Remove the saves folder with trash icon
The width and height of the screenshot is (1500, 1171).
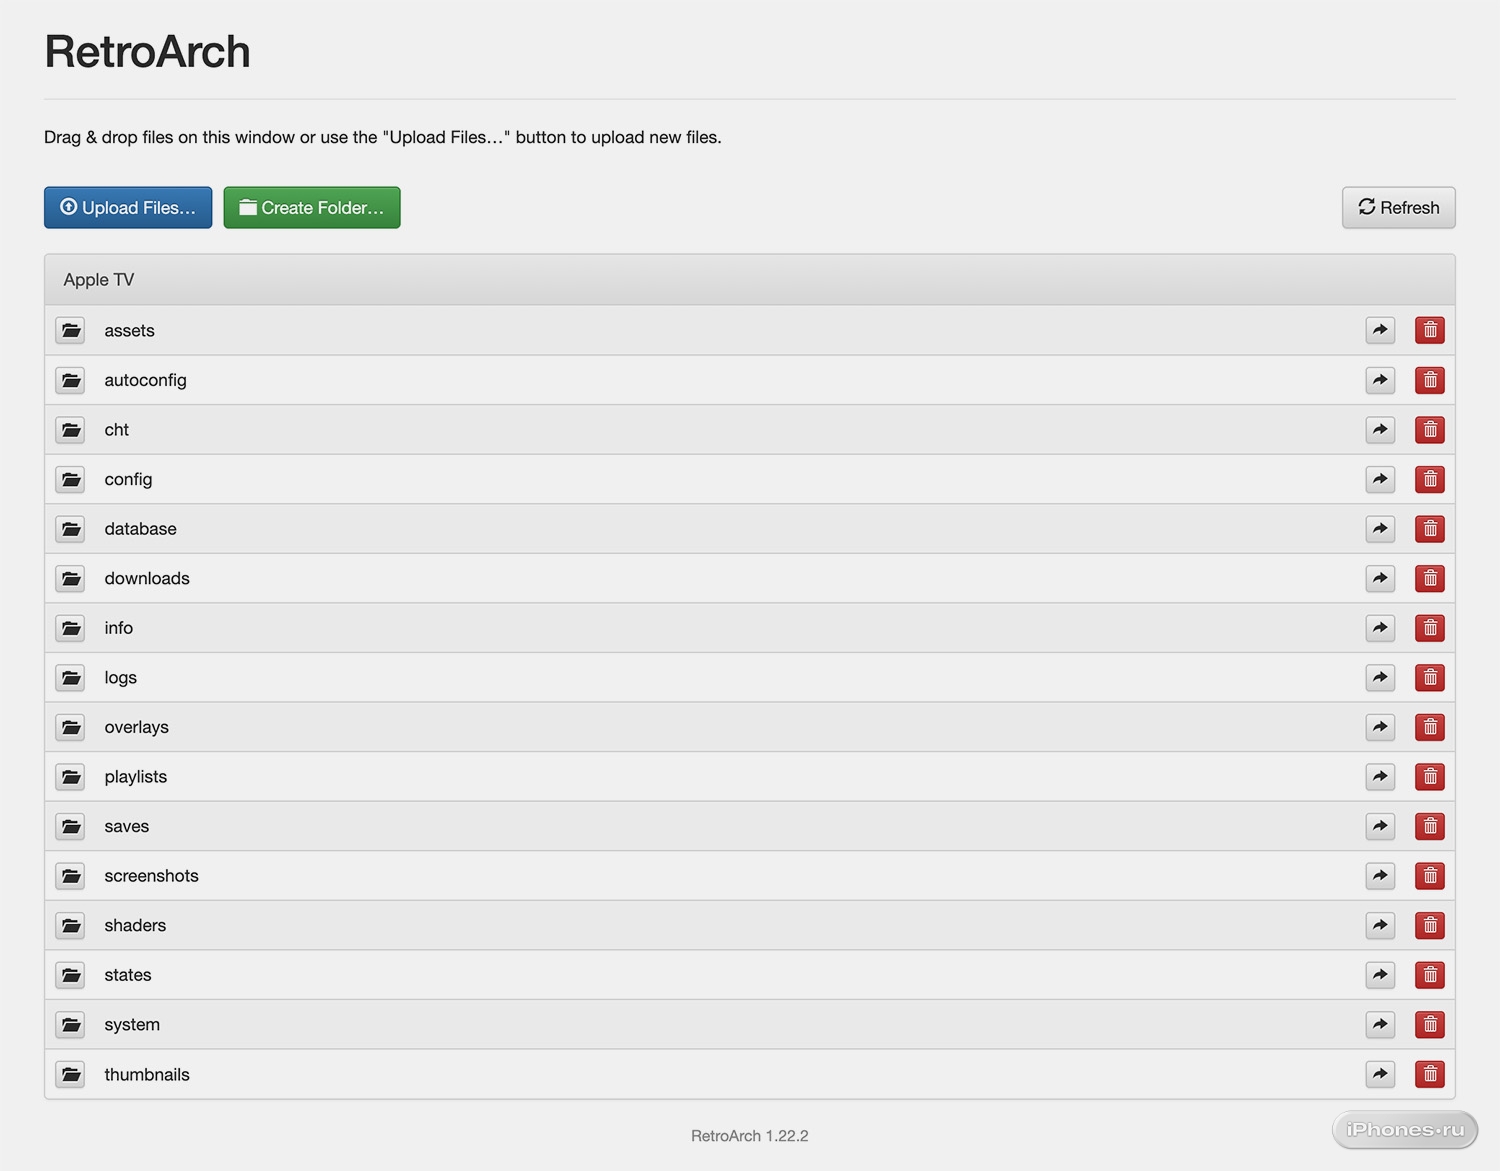click(x=1429, y=826)
